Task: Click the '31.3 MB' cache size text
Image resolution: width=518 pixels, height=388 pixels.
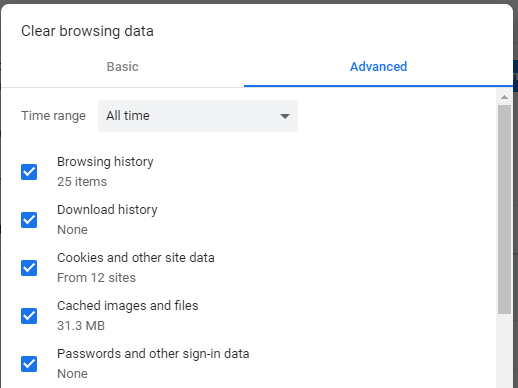Action: coord(81,326)
